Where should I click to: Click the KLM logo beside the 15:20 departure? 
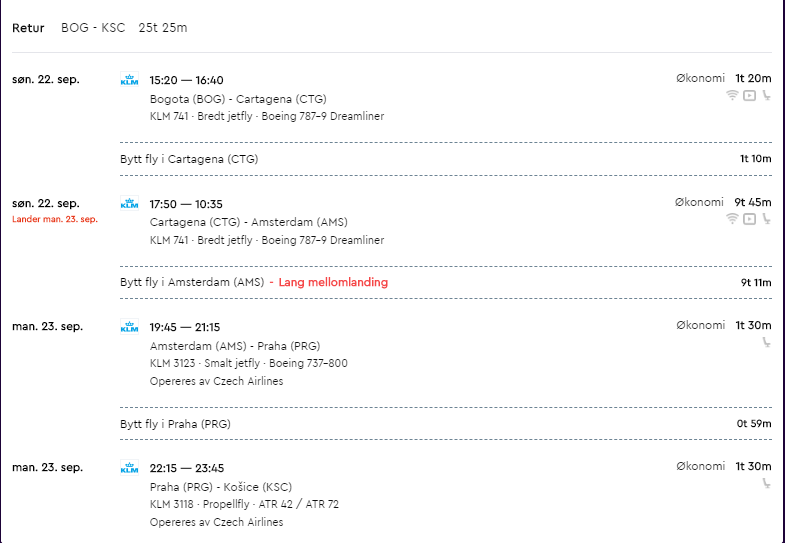click(130, 80)
